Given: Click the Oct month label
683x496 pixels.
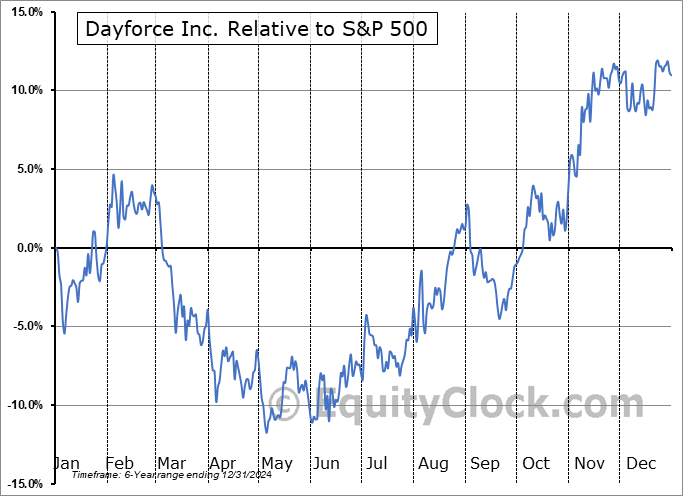Looking at the screenshot, I should pos(535,463).
